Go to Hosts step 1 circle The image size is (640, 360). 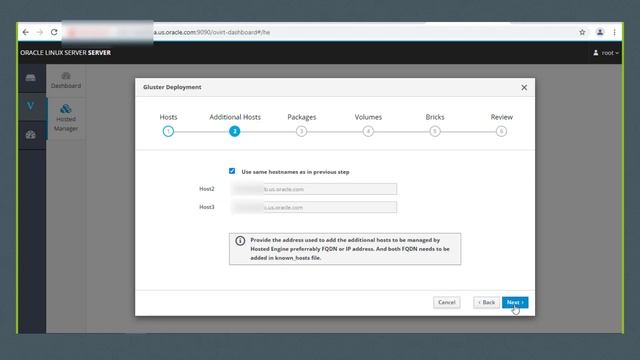tap(168, 131)
